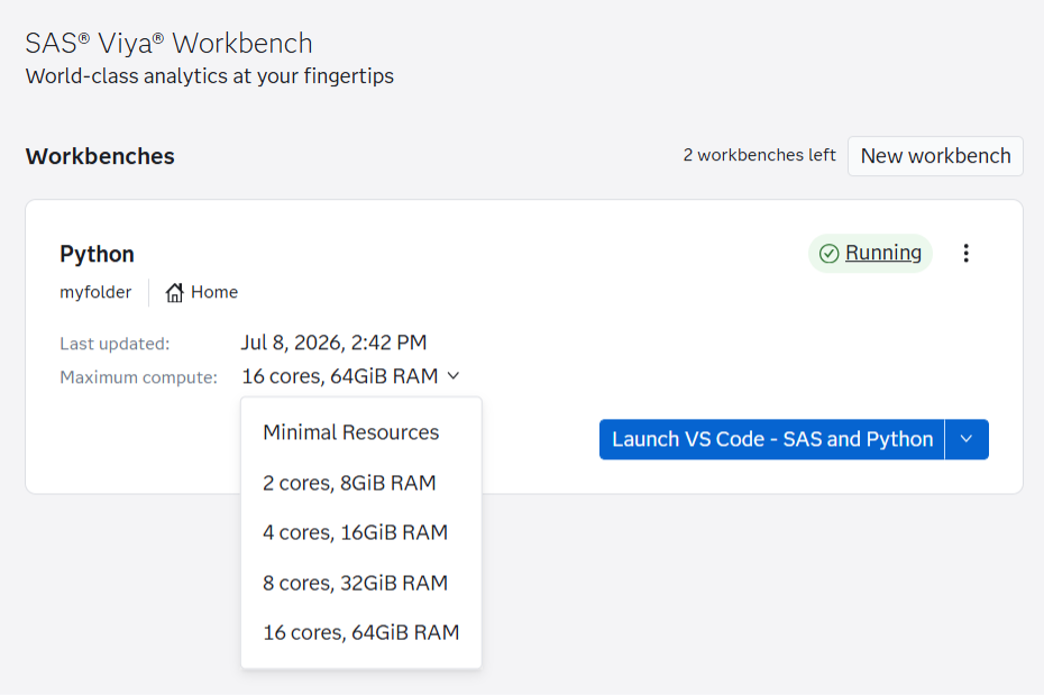Viewport: 1044px width, 696px height.
Task: Choose 4 cores, 16GiB RAM
Action: pyautogui.click(x=361, y=533)
